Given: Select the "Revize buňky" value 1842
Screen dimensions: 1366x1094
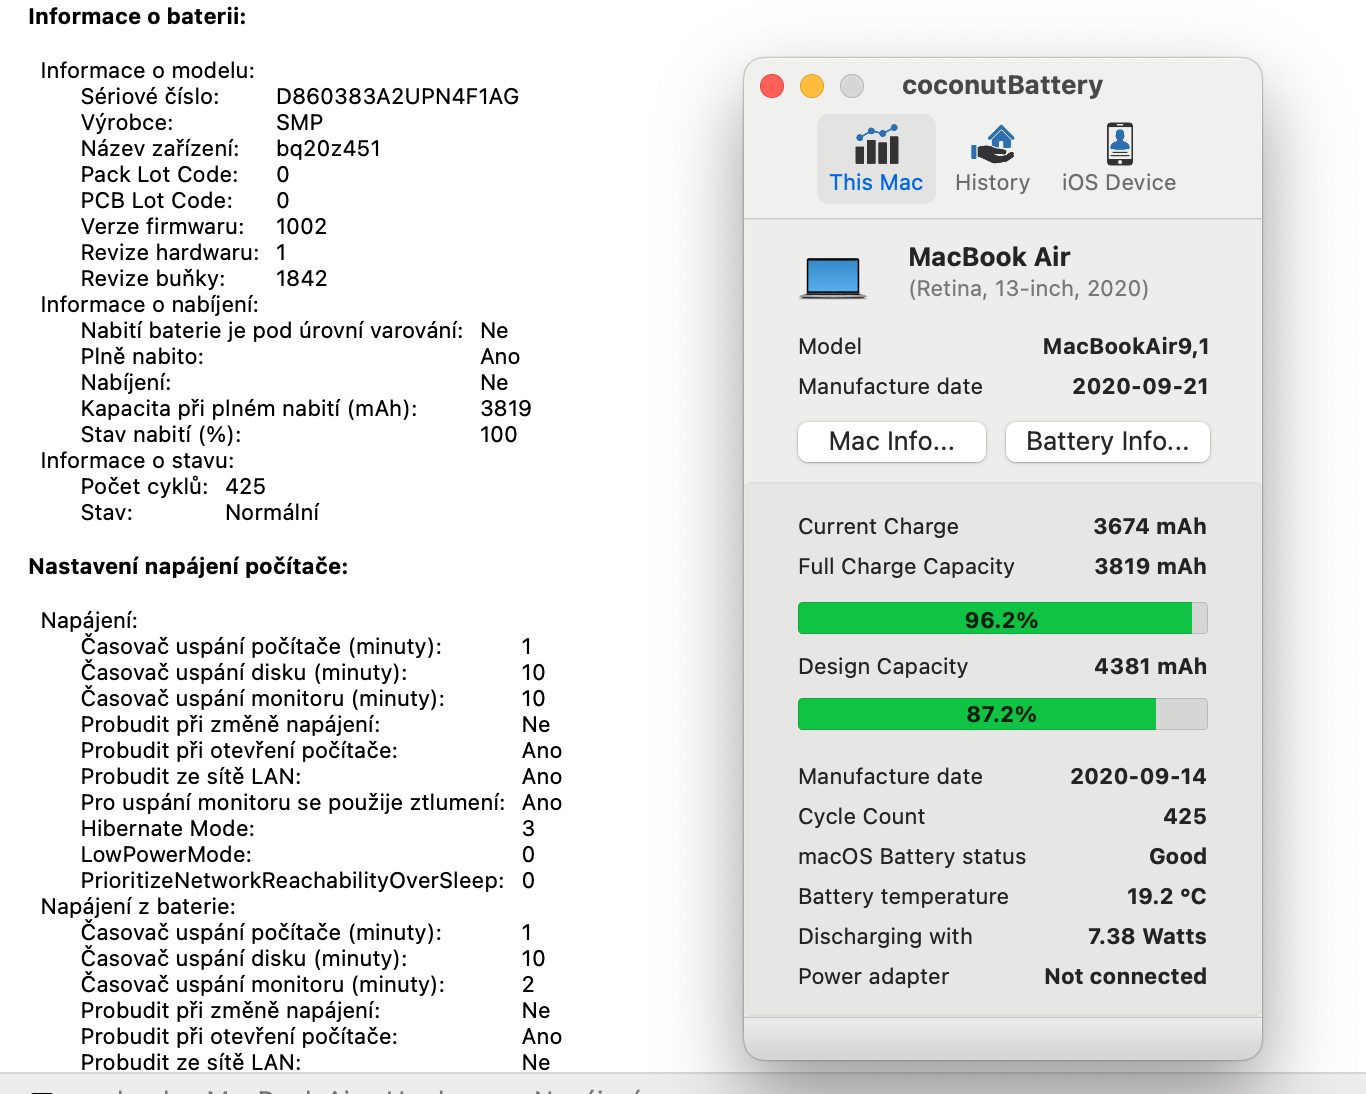Looking at the screenshot, I should 302,279.
